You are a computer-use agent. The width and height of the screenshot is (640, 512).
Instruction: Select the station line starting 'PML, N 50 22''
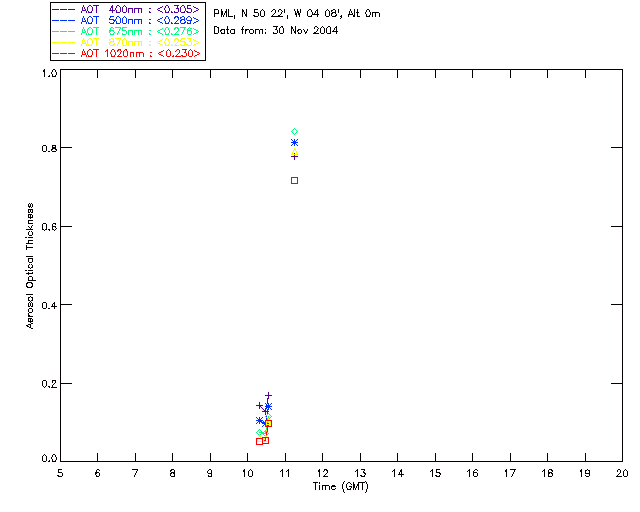pos(297,14)
